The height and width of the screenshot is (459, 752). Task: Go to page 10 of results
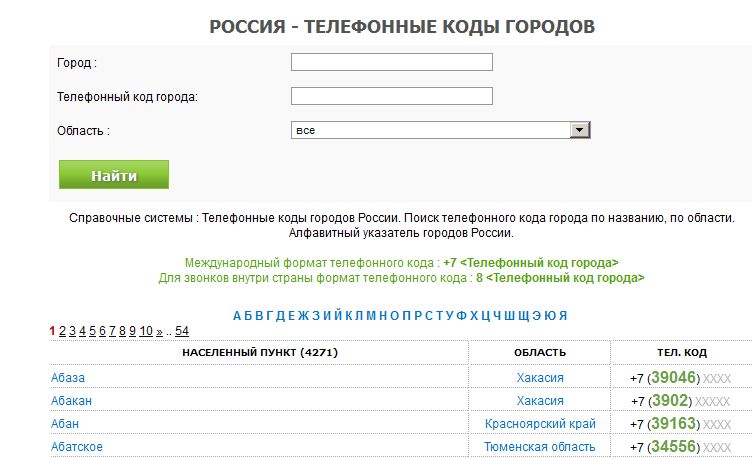(146, 331)
